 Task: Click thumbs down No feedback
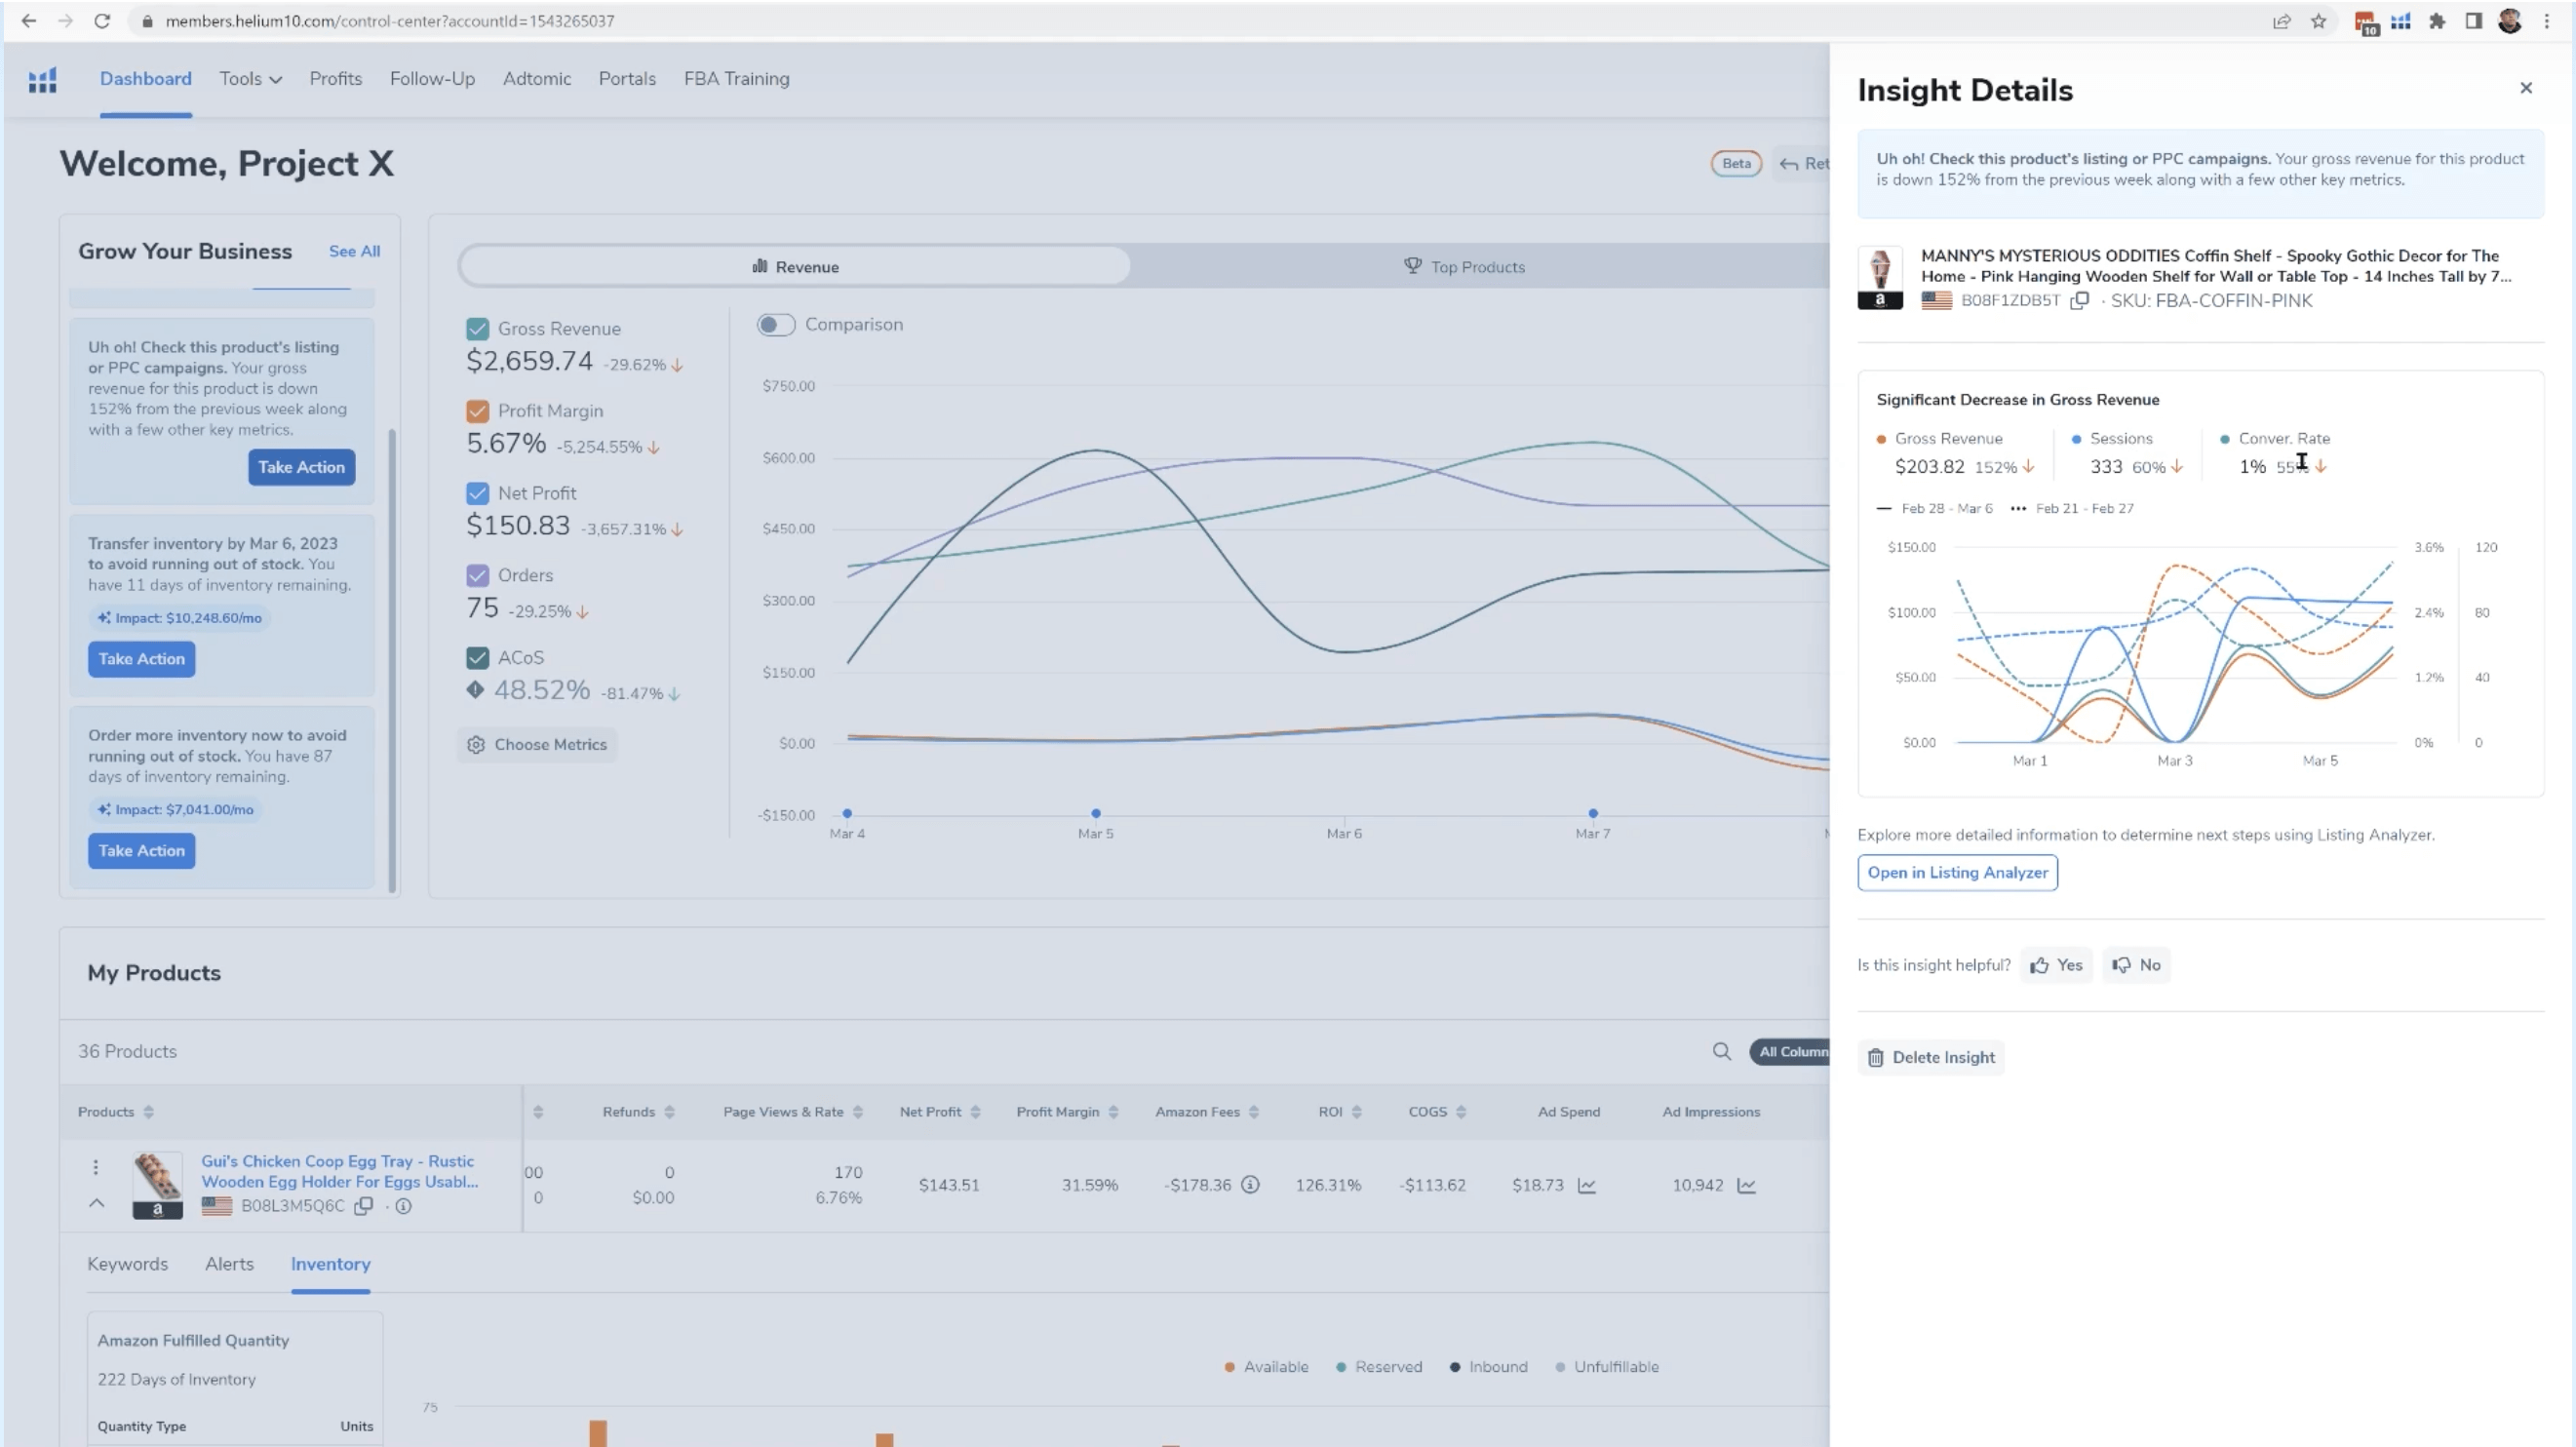pyautogui.click(x=2136, y=965)
